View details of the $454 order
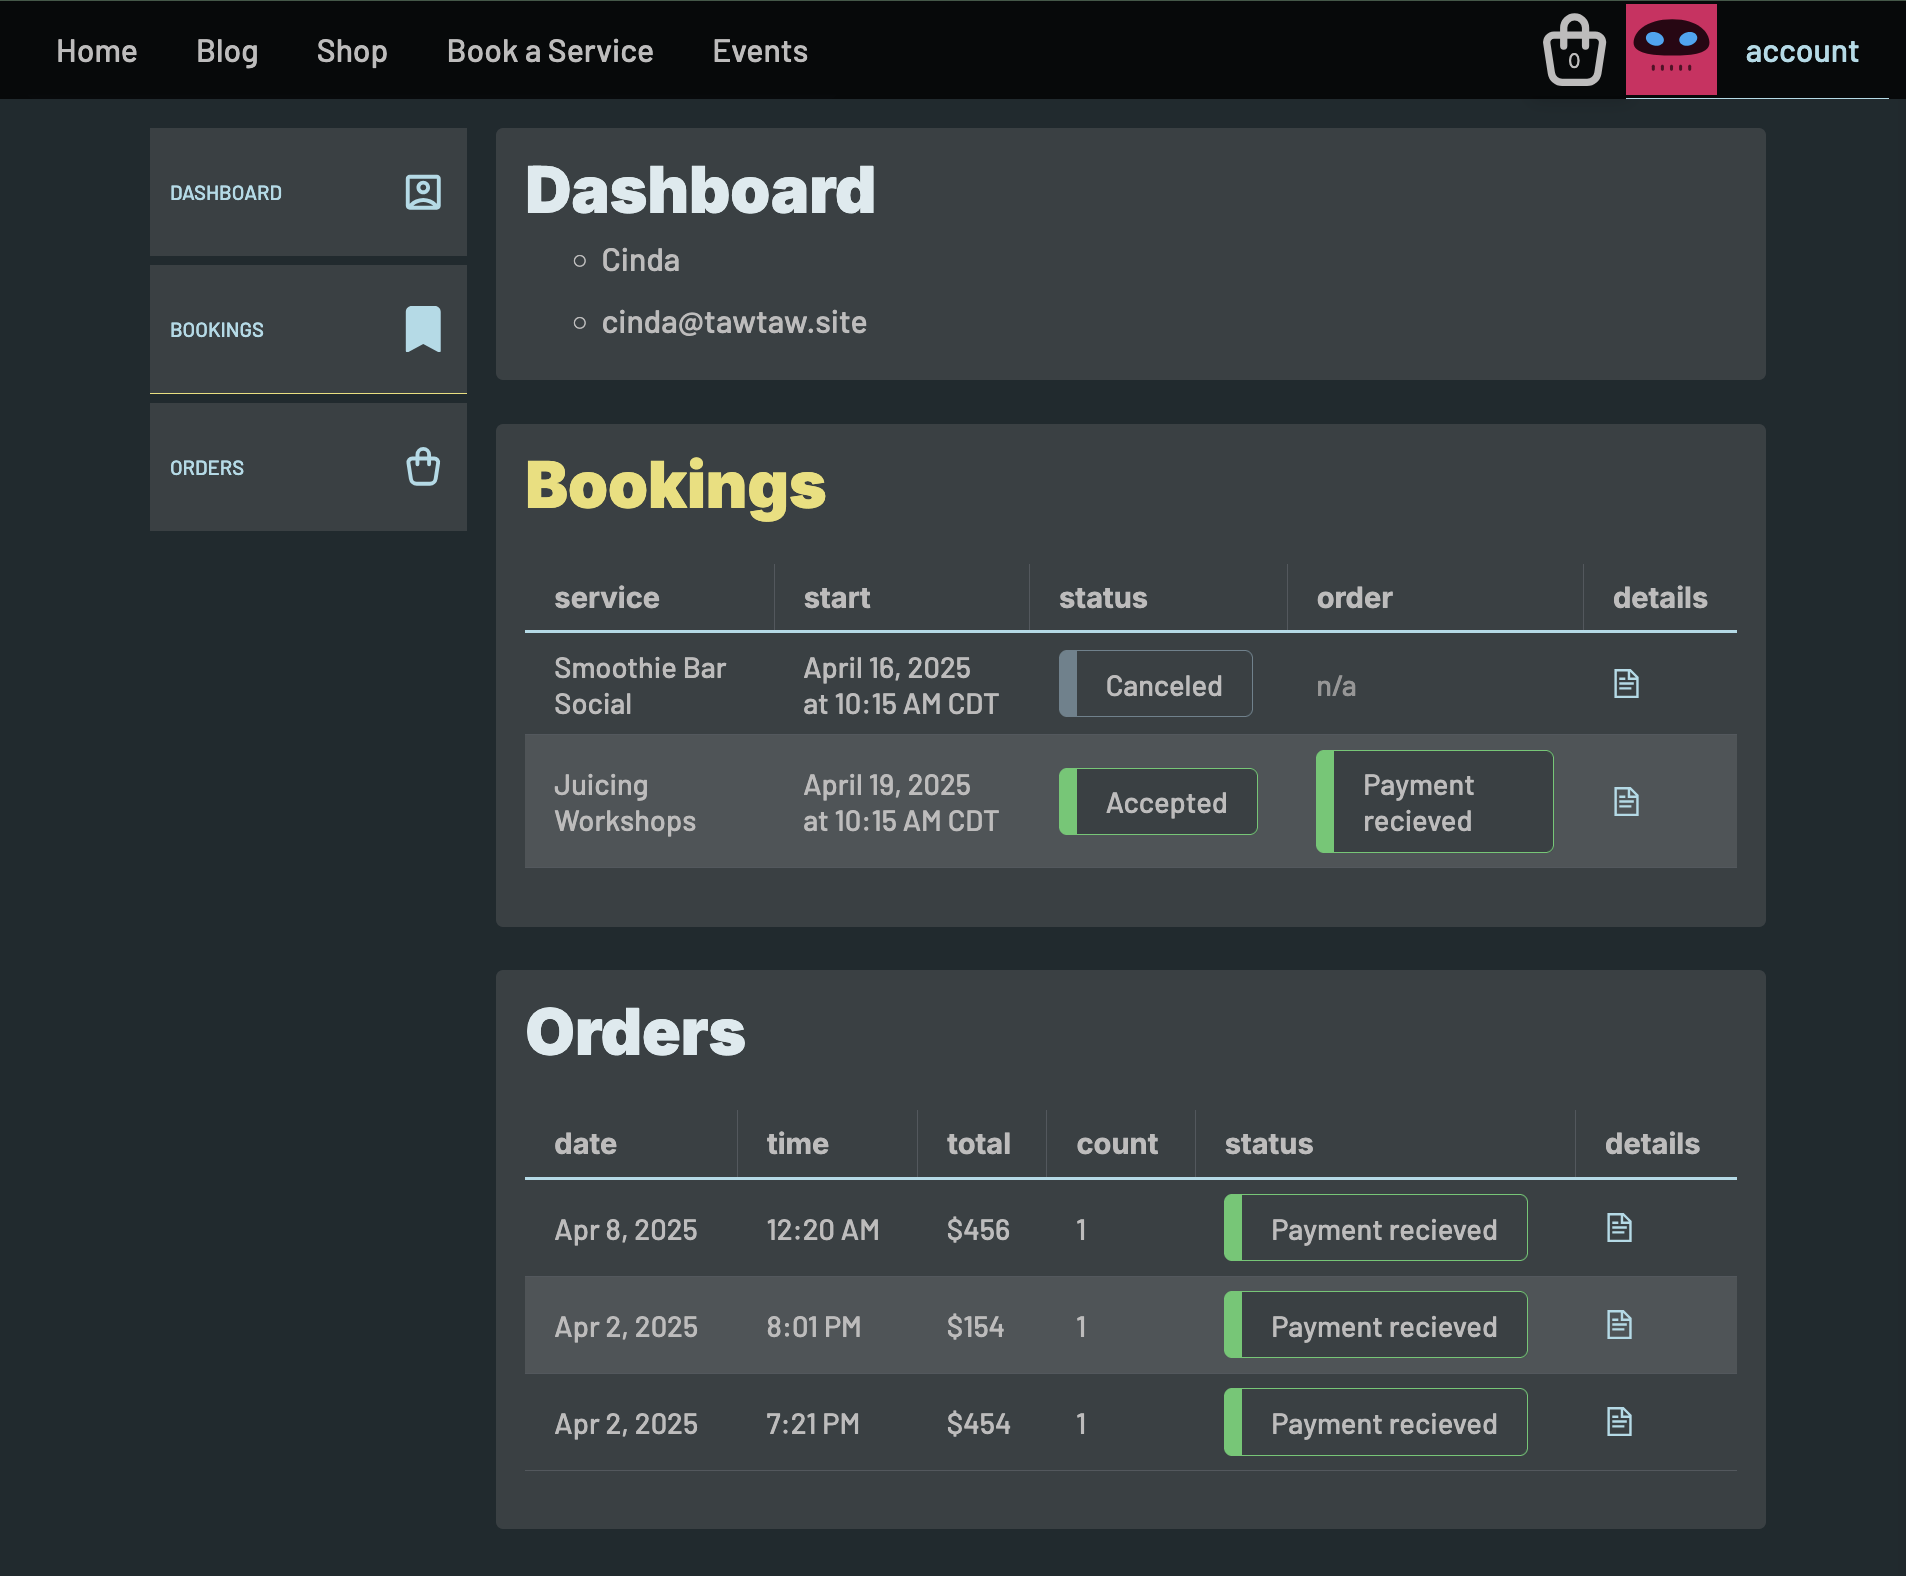Viewport: 1906px width, 1576px height. [1619, 1421]
